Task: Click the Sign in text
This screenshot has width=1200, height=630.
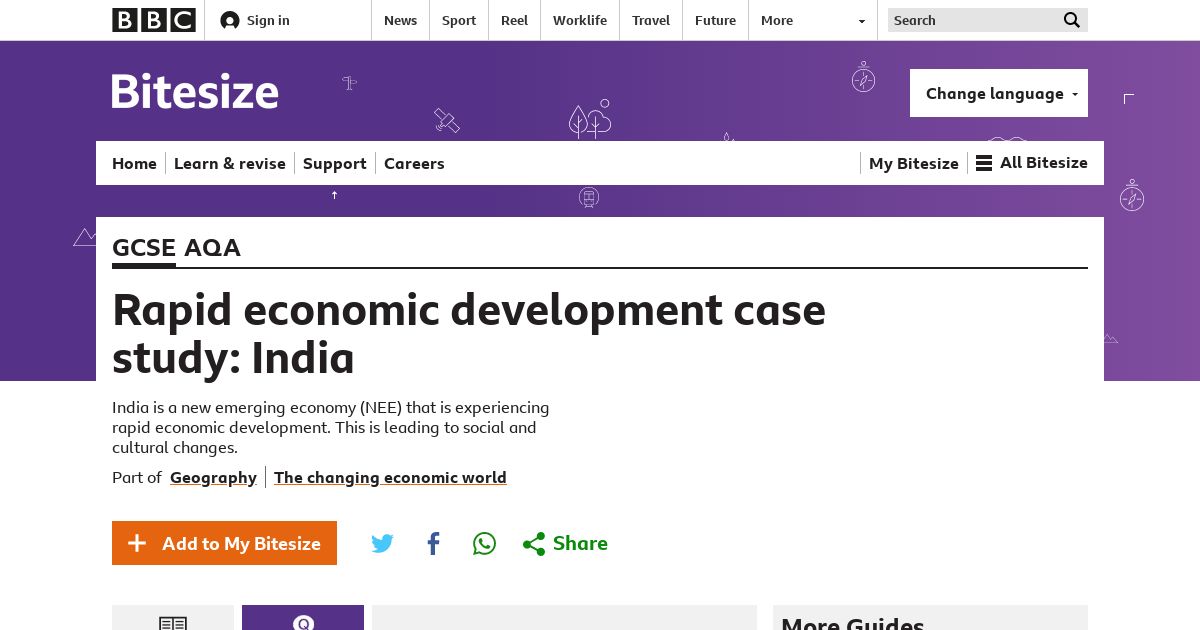Action: click(268, 20)
